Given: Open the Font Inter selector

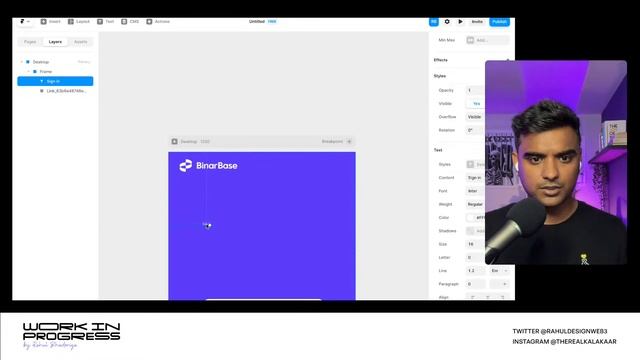Looking at the screenshot, I should coord(475,191).
